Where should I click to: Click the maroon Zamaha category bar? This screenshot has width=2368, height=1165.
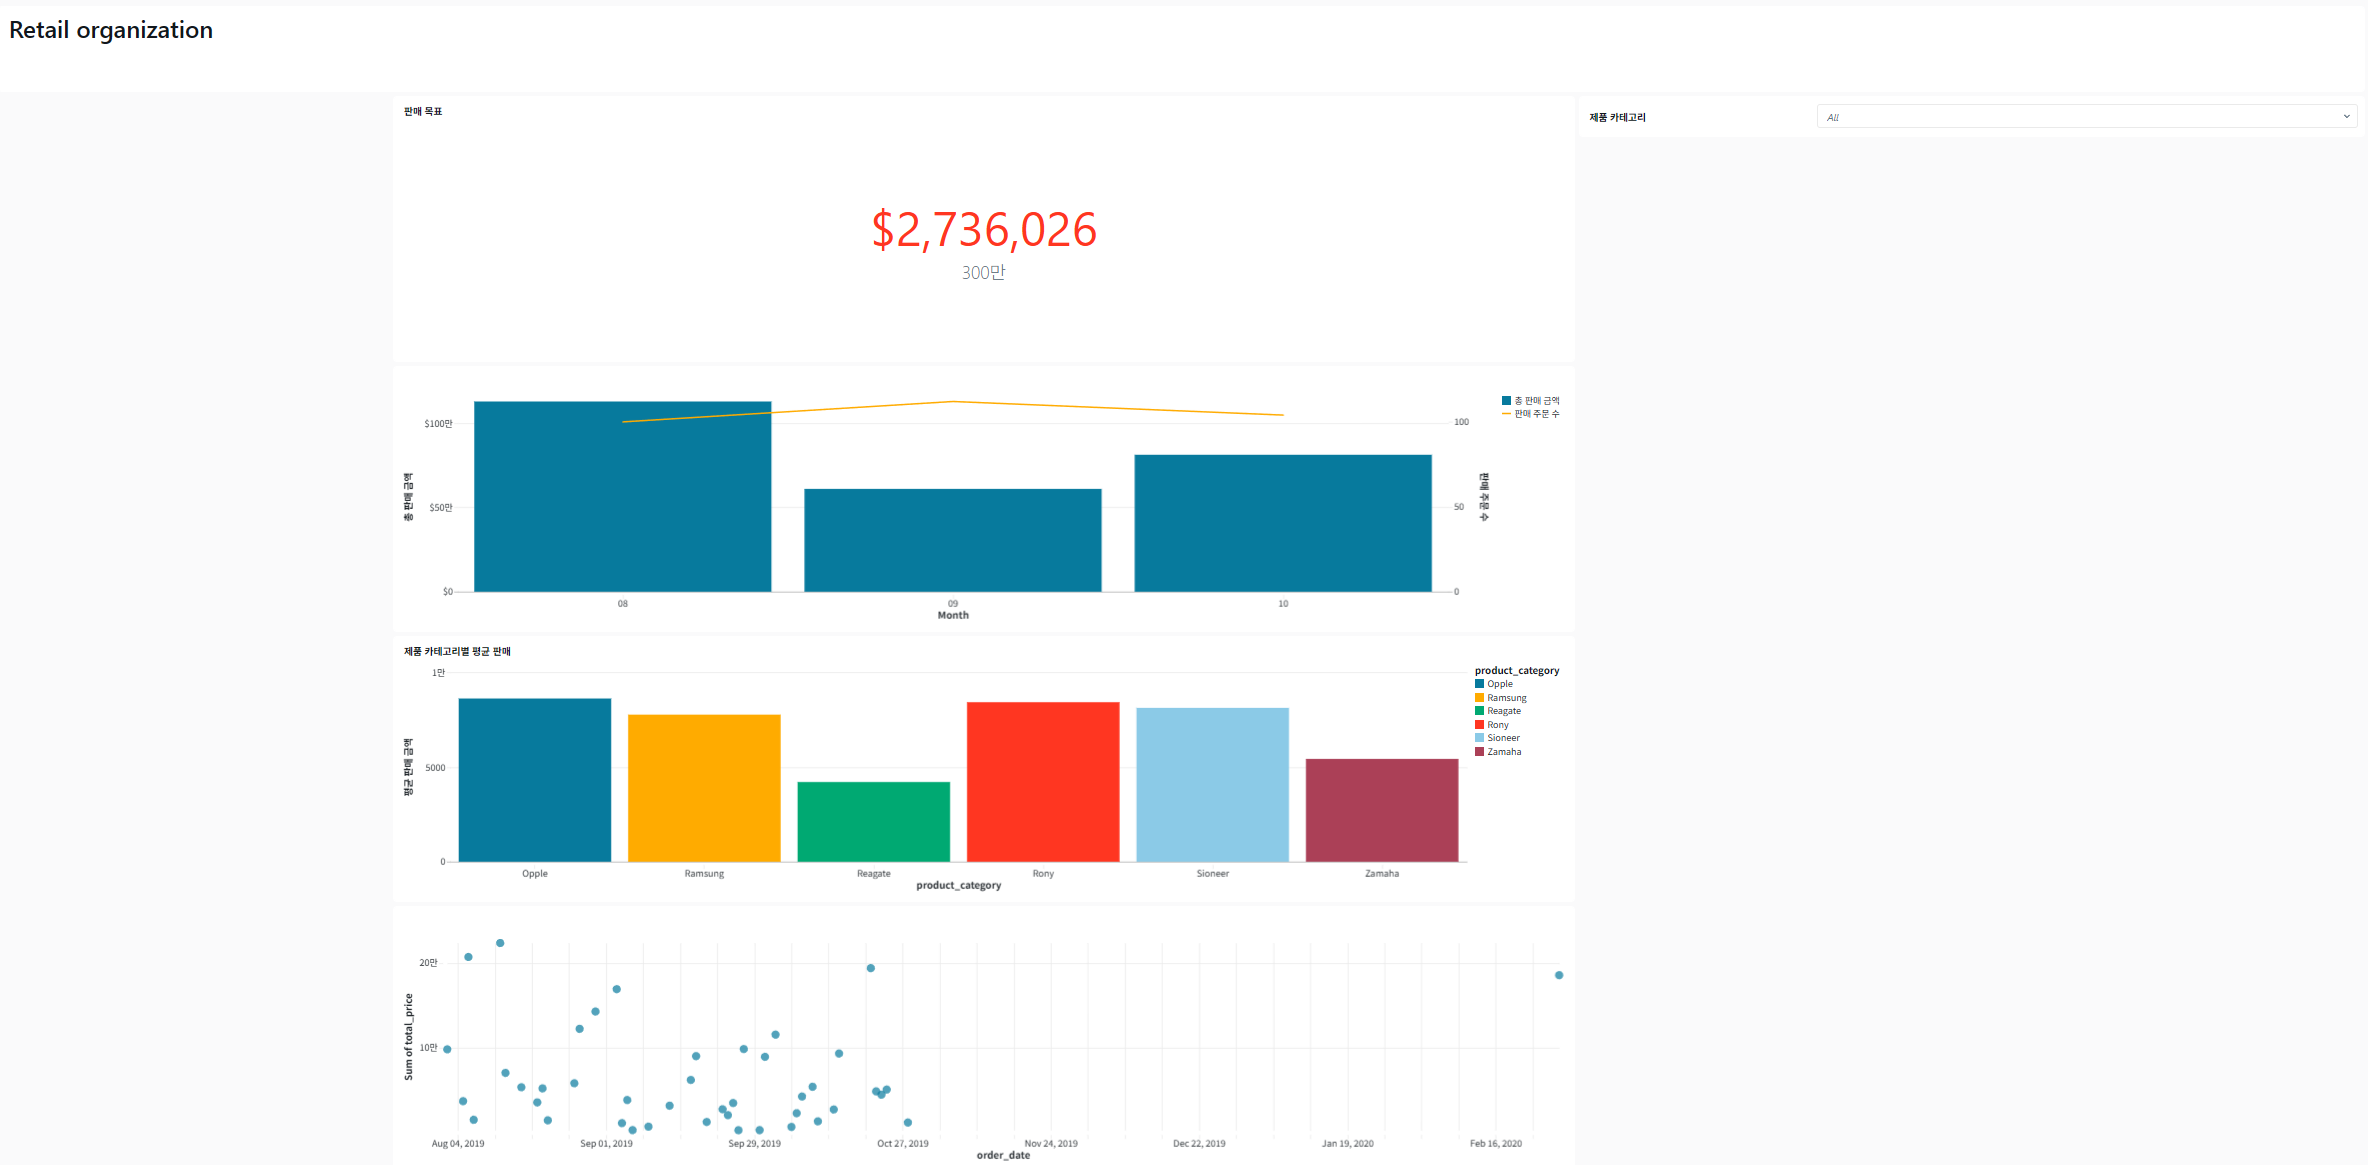click(x=1381, y=810)
